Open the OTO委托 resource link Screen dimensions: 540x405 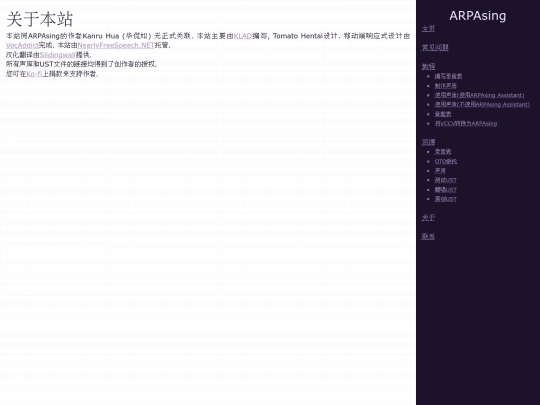point(446,161)
